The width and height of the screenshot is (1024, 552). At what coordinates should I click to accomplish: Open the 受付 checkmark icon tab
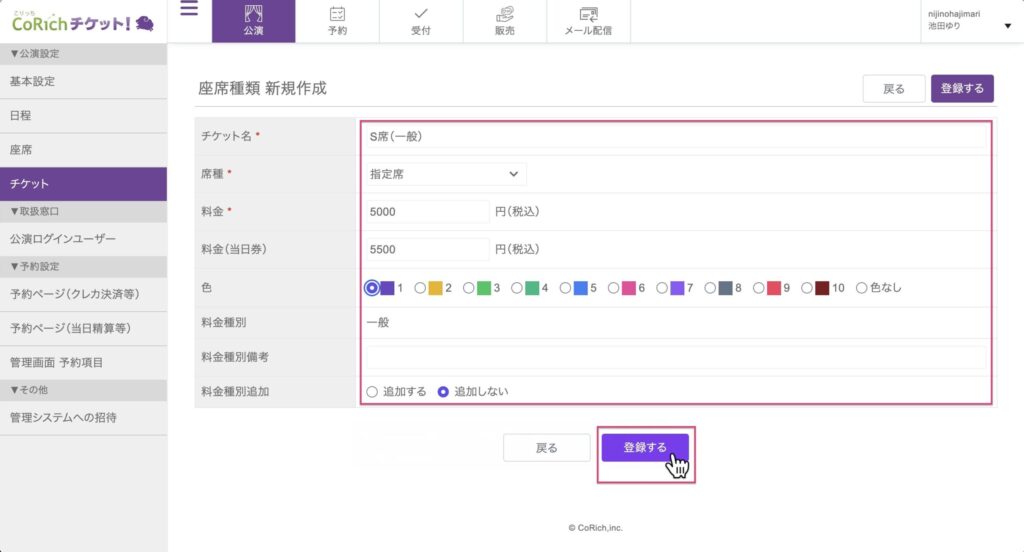(x=421, y=21)
